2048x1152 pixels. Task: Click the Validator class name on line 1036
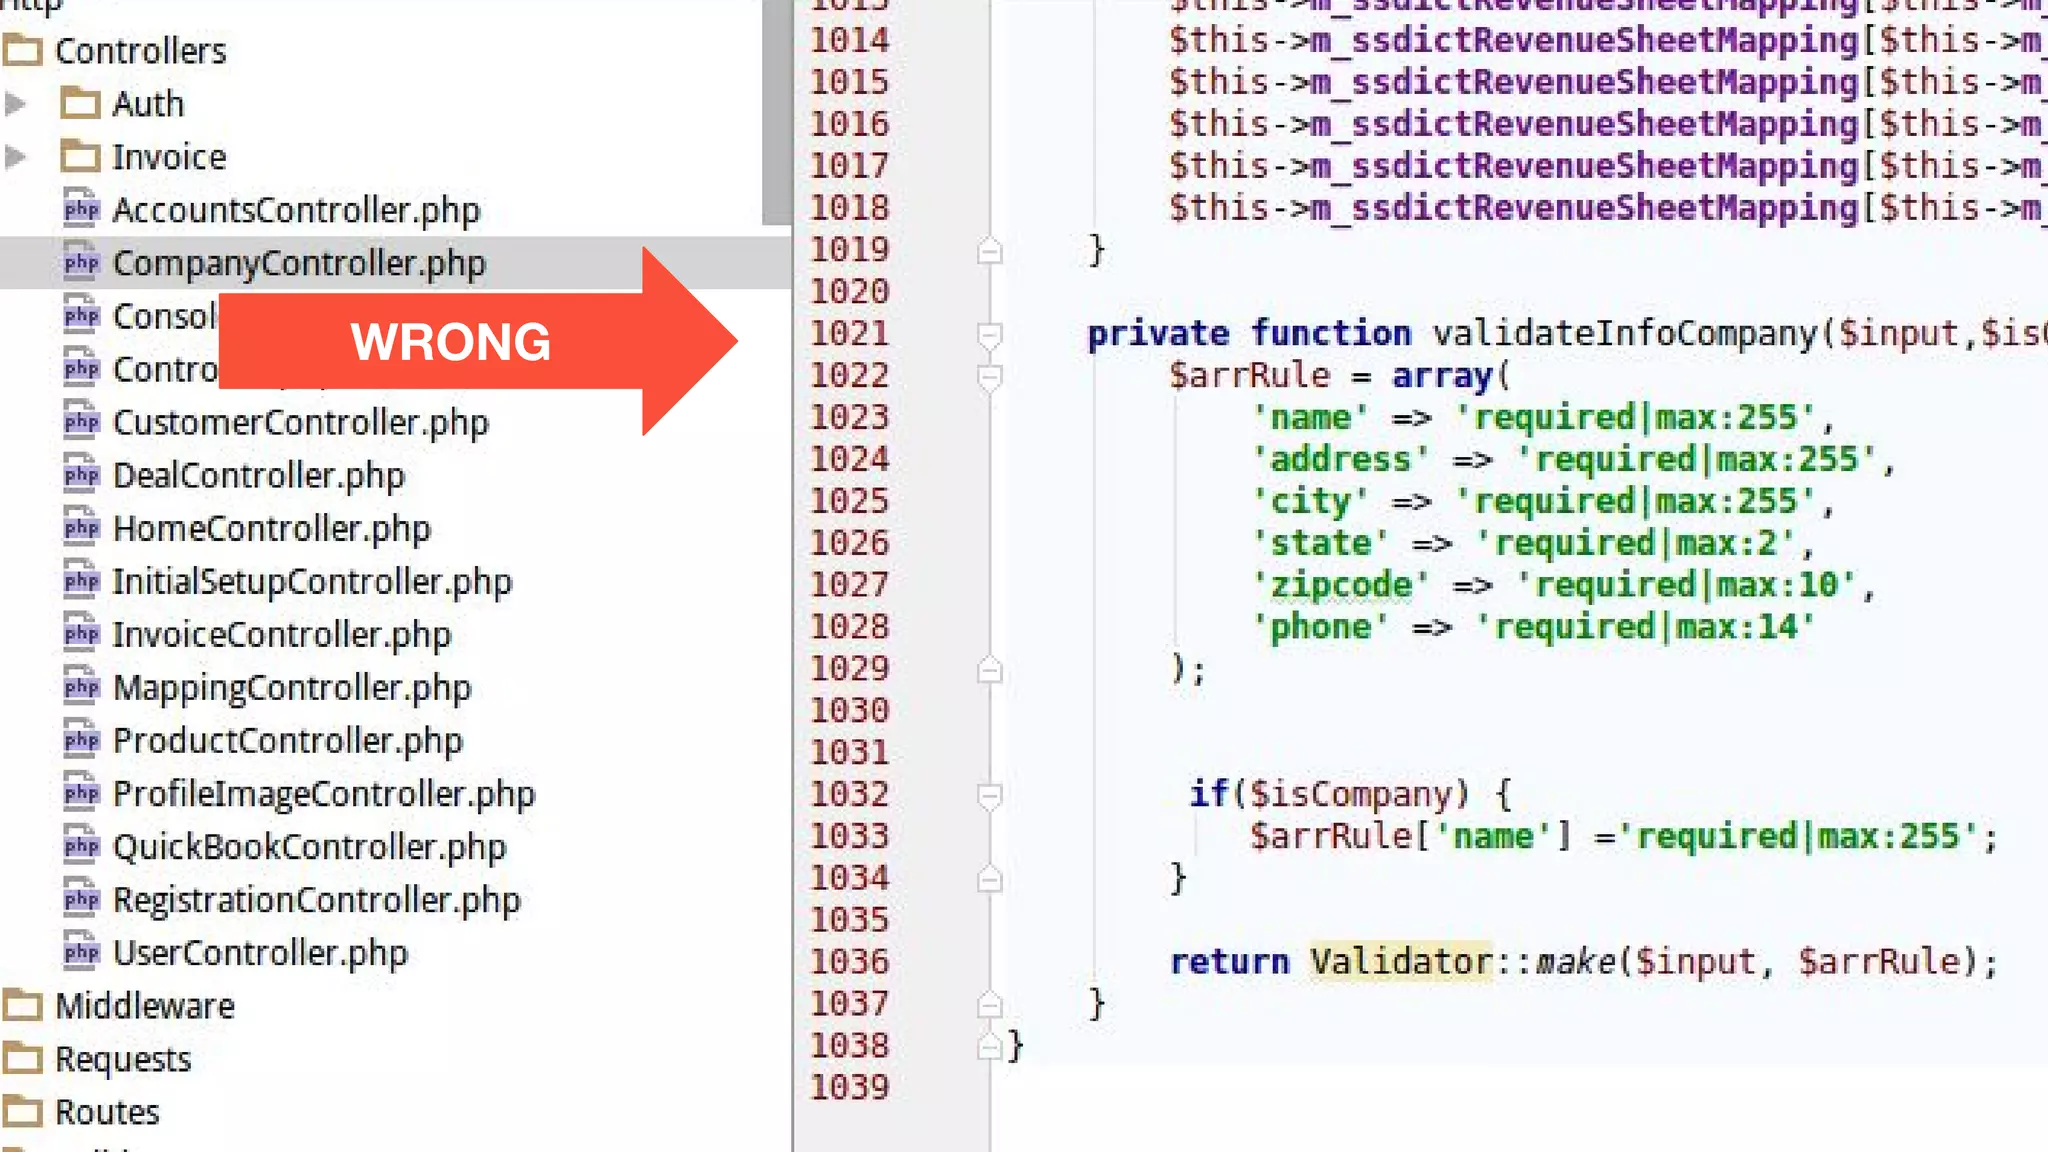coord(1400,961)
